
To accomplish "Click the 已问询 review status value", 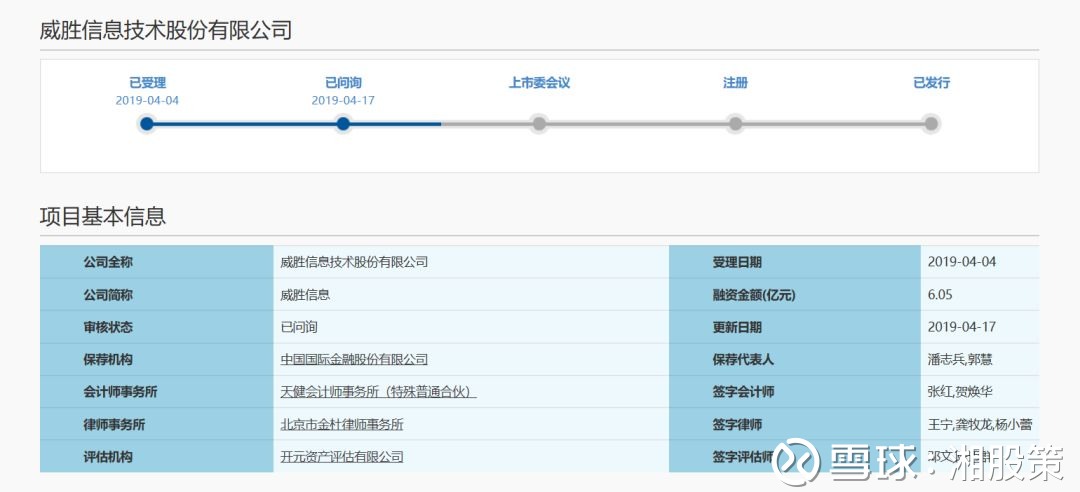I will coord(299,327).
